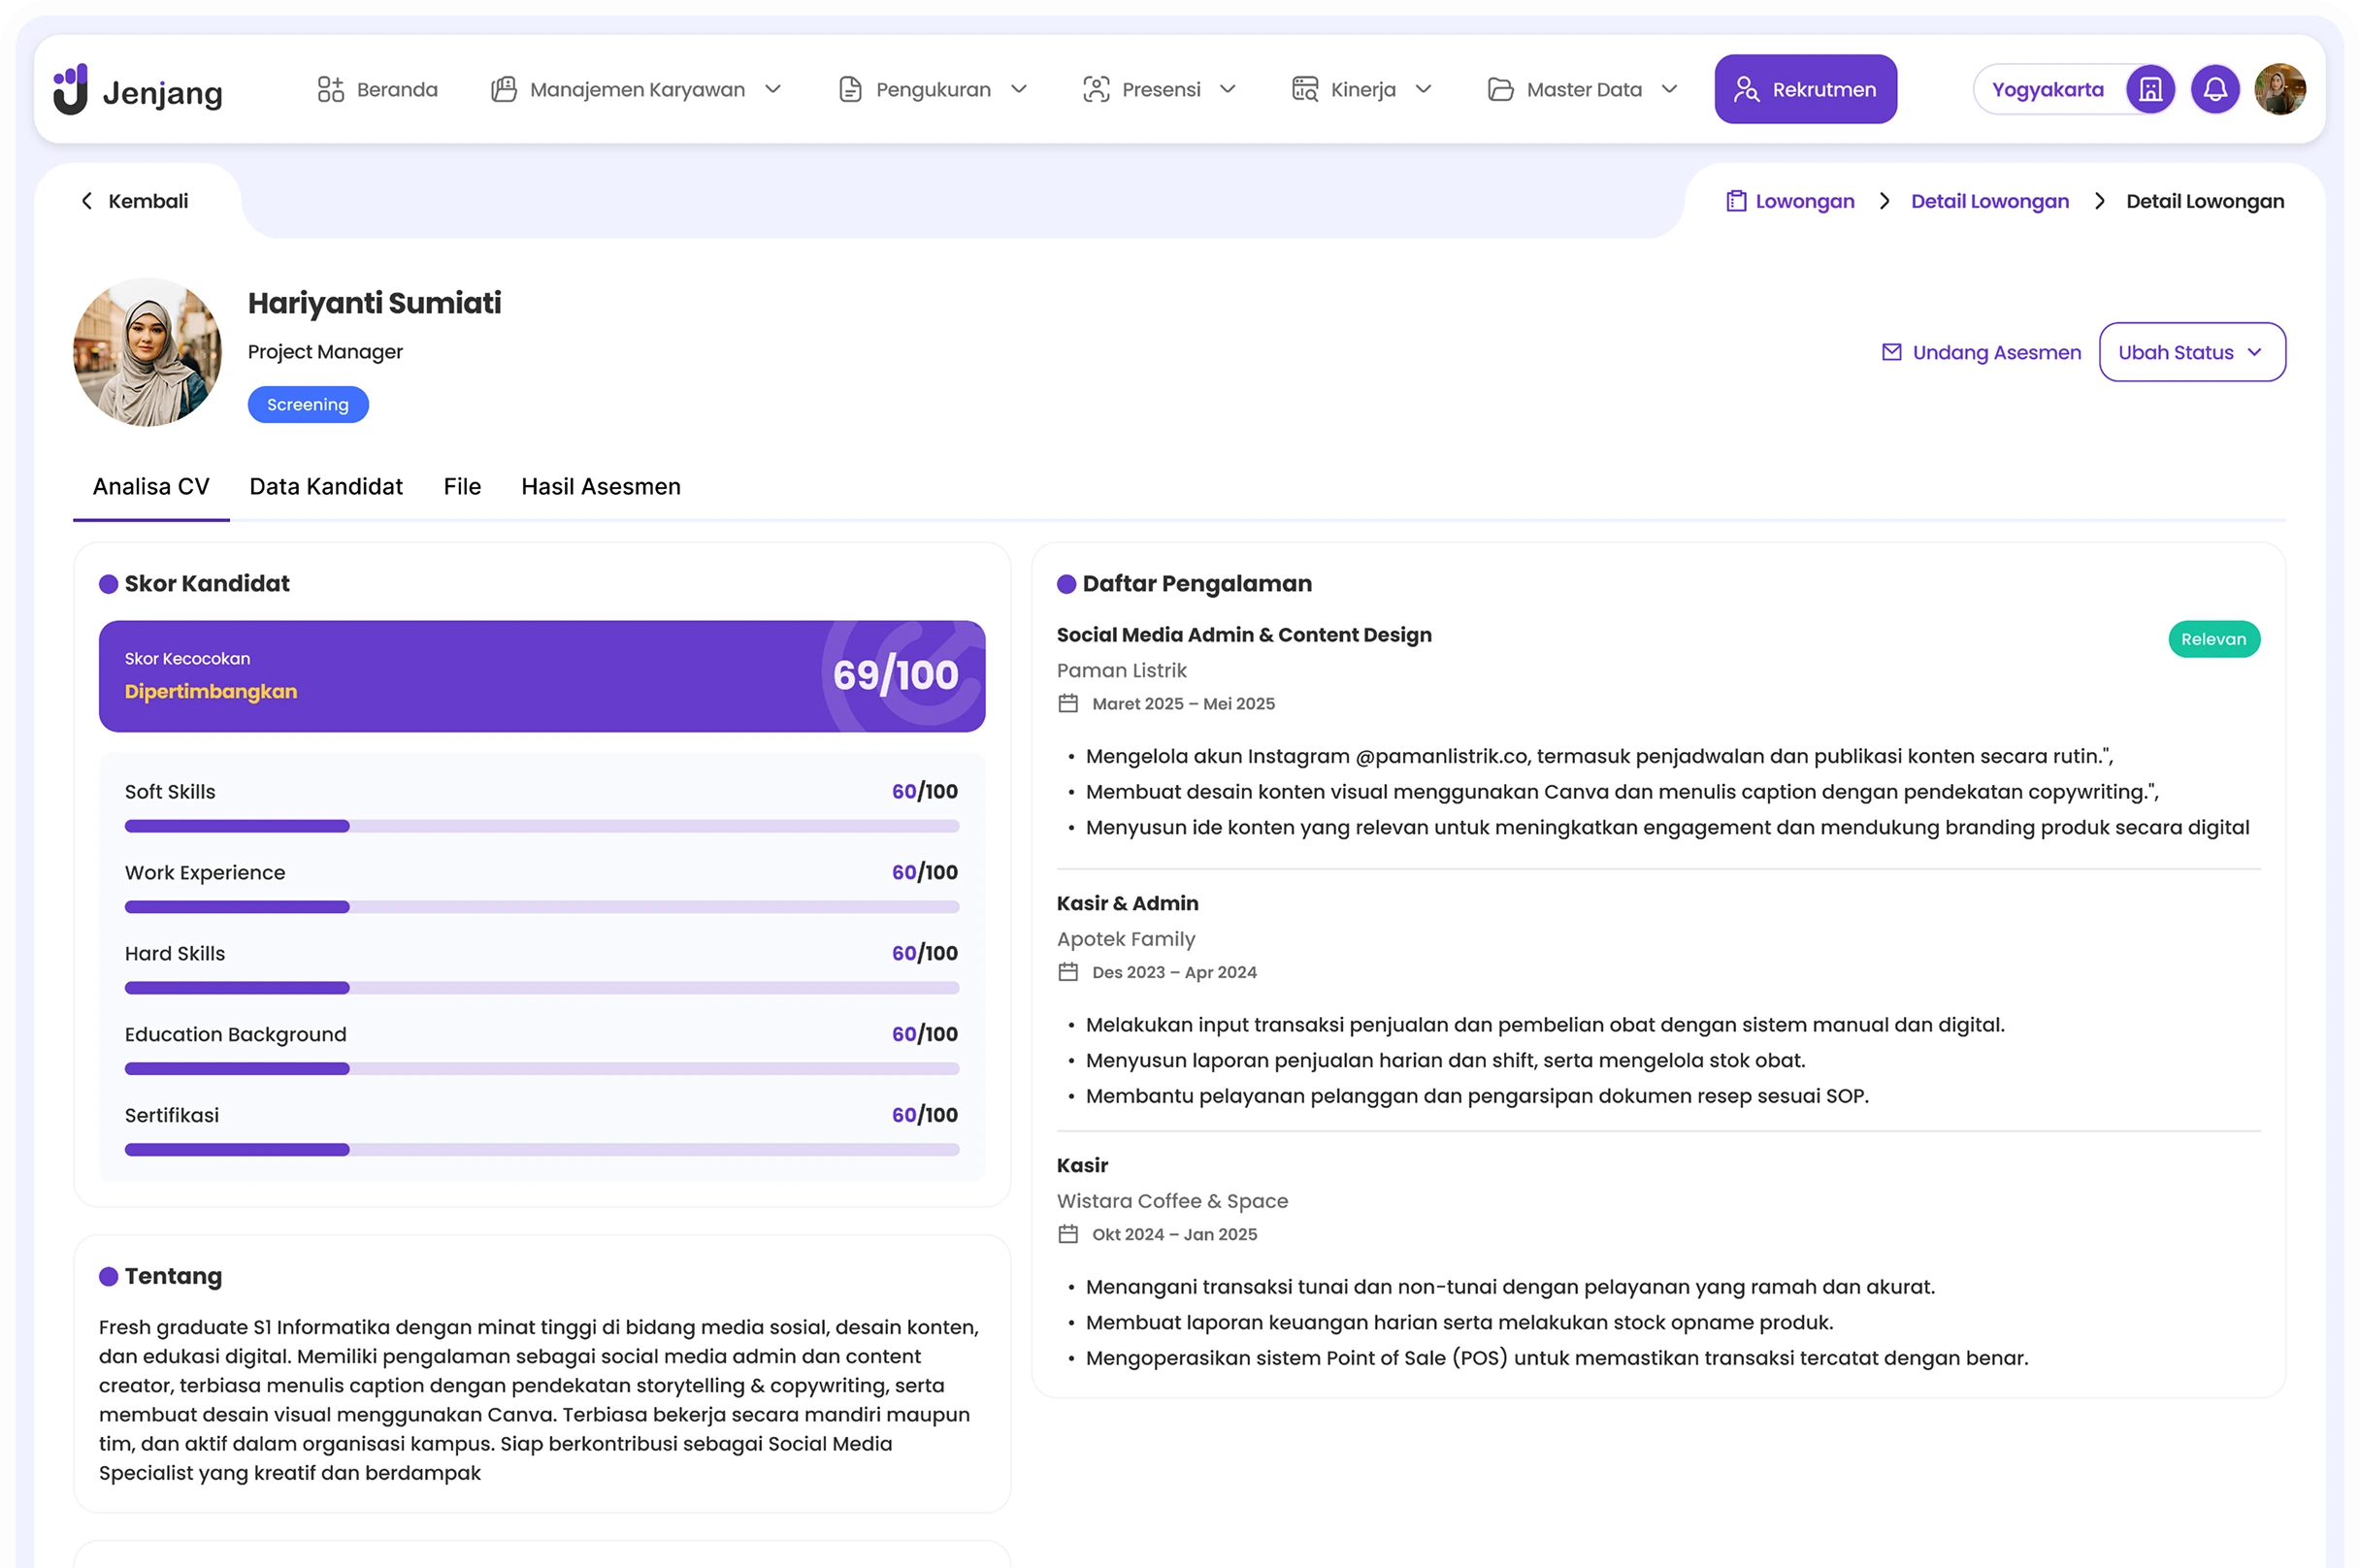Click the building icon next to Yogyakarta
This screenshot has width=2360, height=1568.
(2150, 90)
